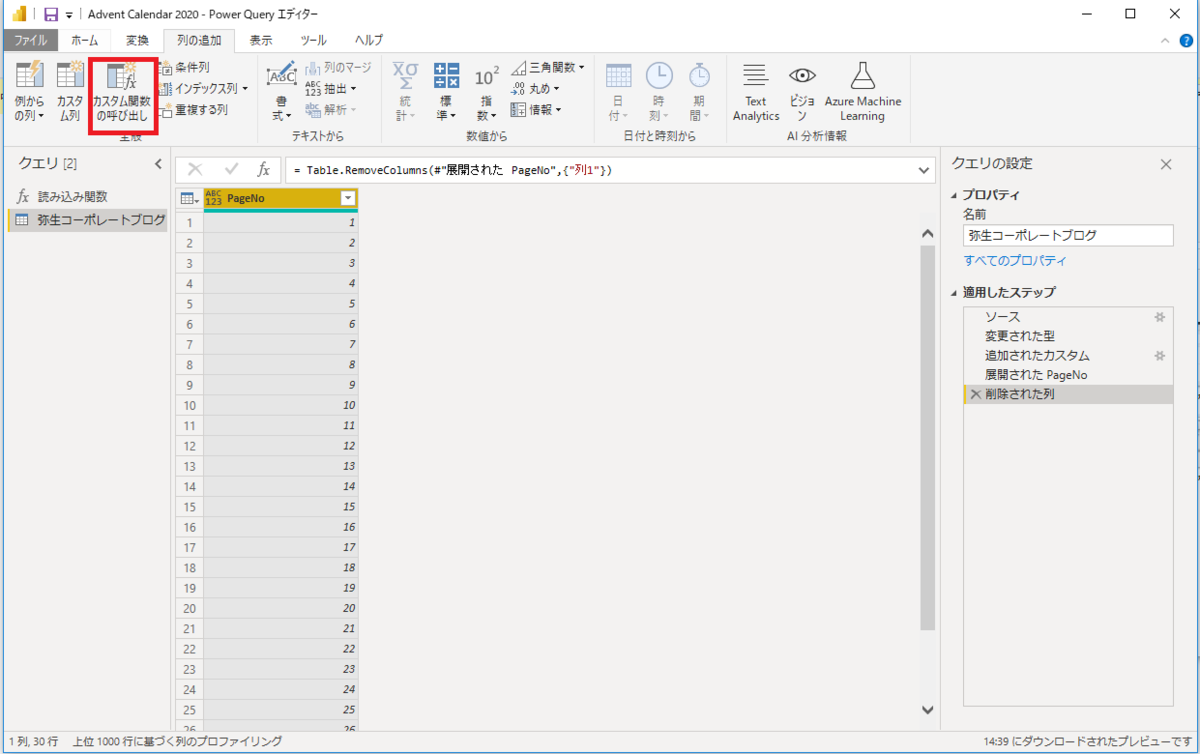Open the 情報 (Information) menu

(535, 109)
